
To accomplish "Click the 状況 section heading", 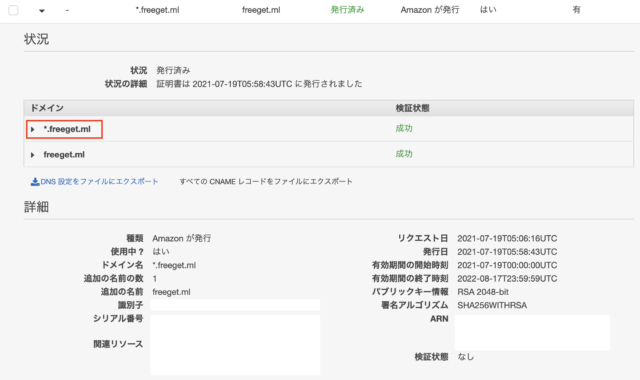I will click(36, 39).
